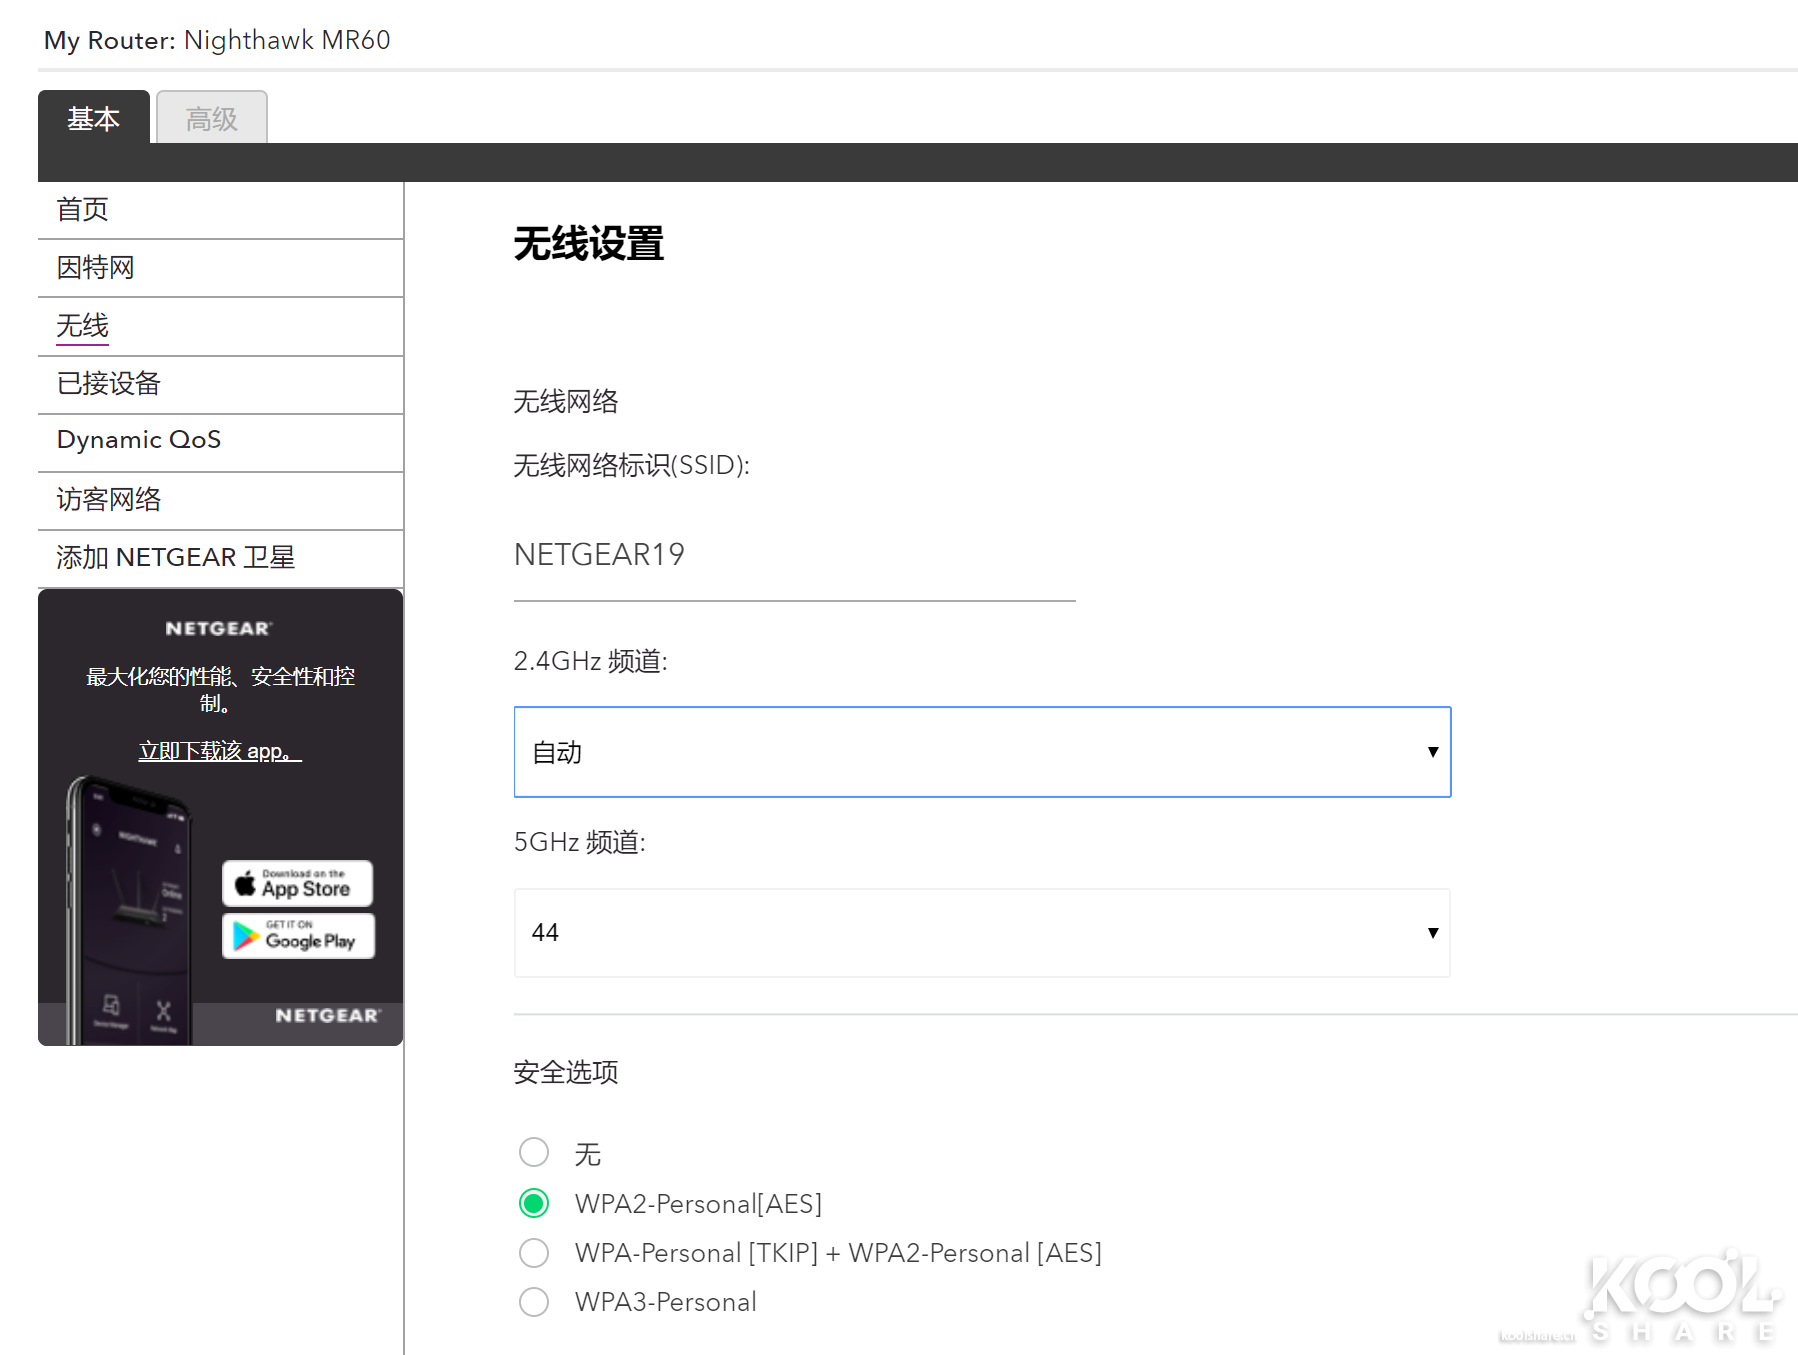Click the NETGEAR logo atop the ad

click(x=219, y=628)
